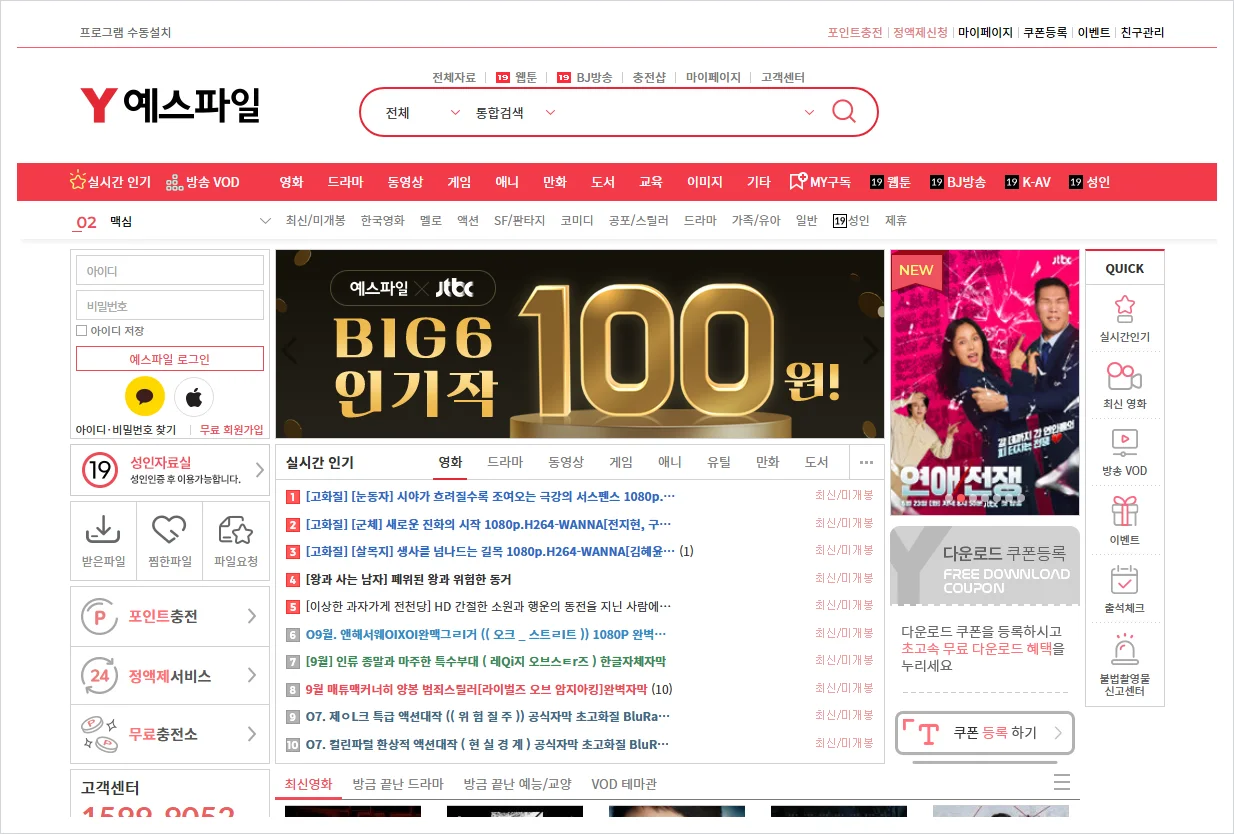Open MY구독 bookmark item
The width and height of the screenshot is (1234, 834).
pyautogui.click(x=820, y=182)
